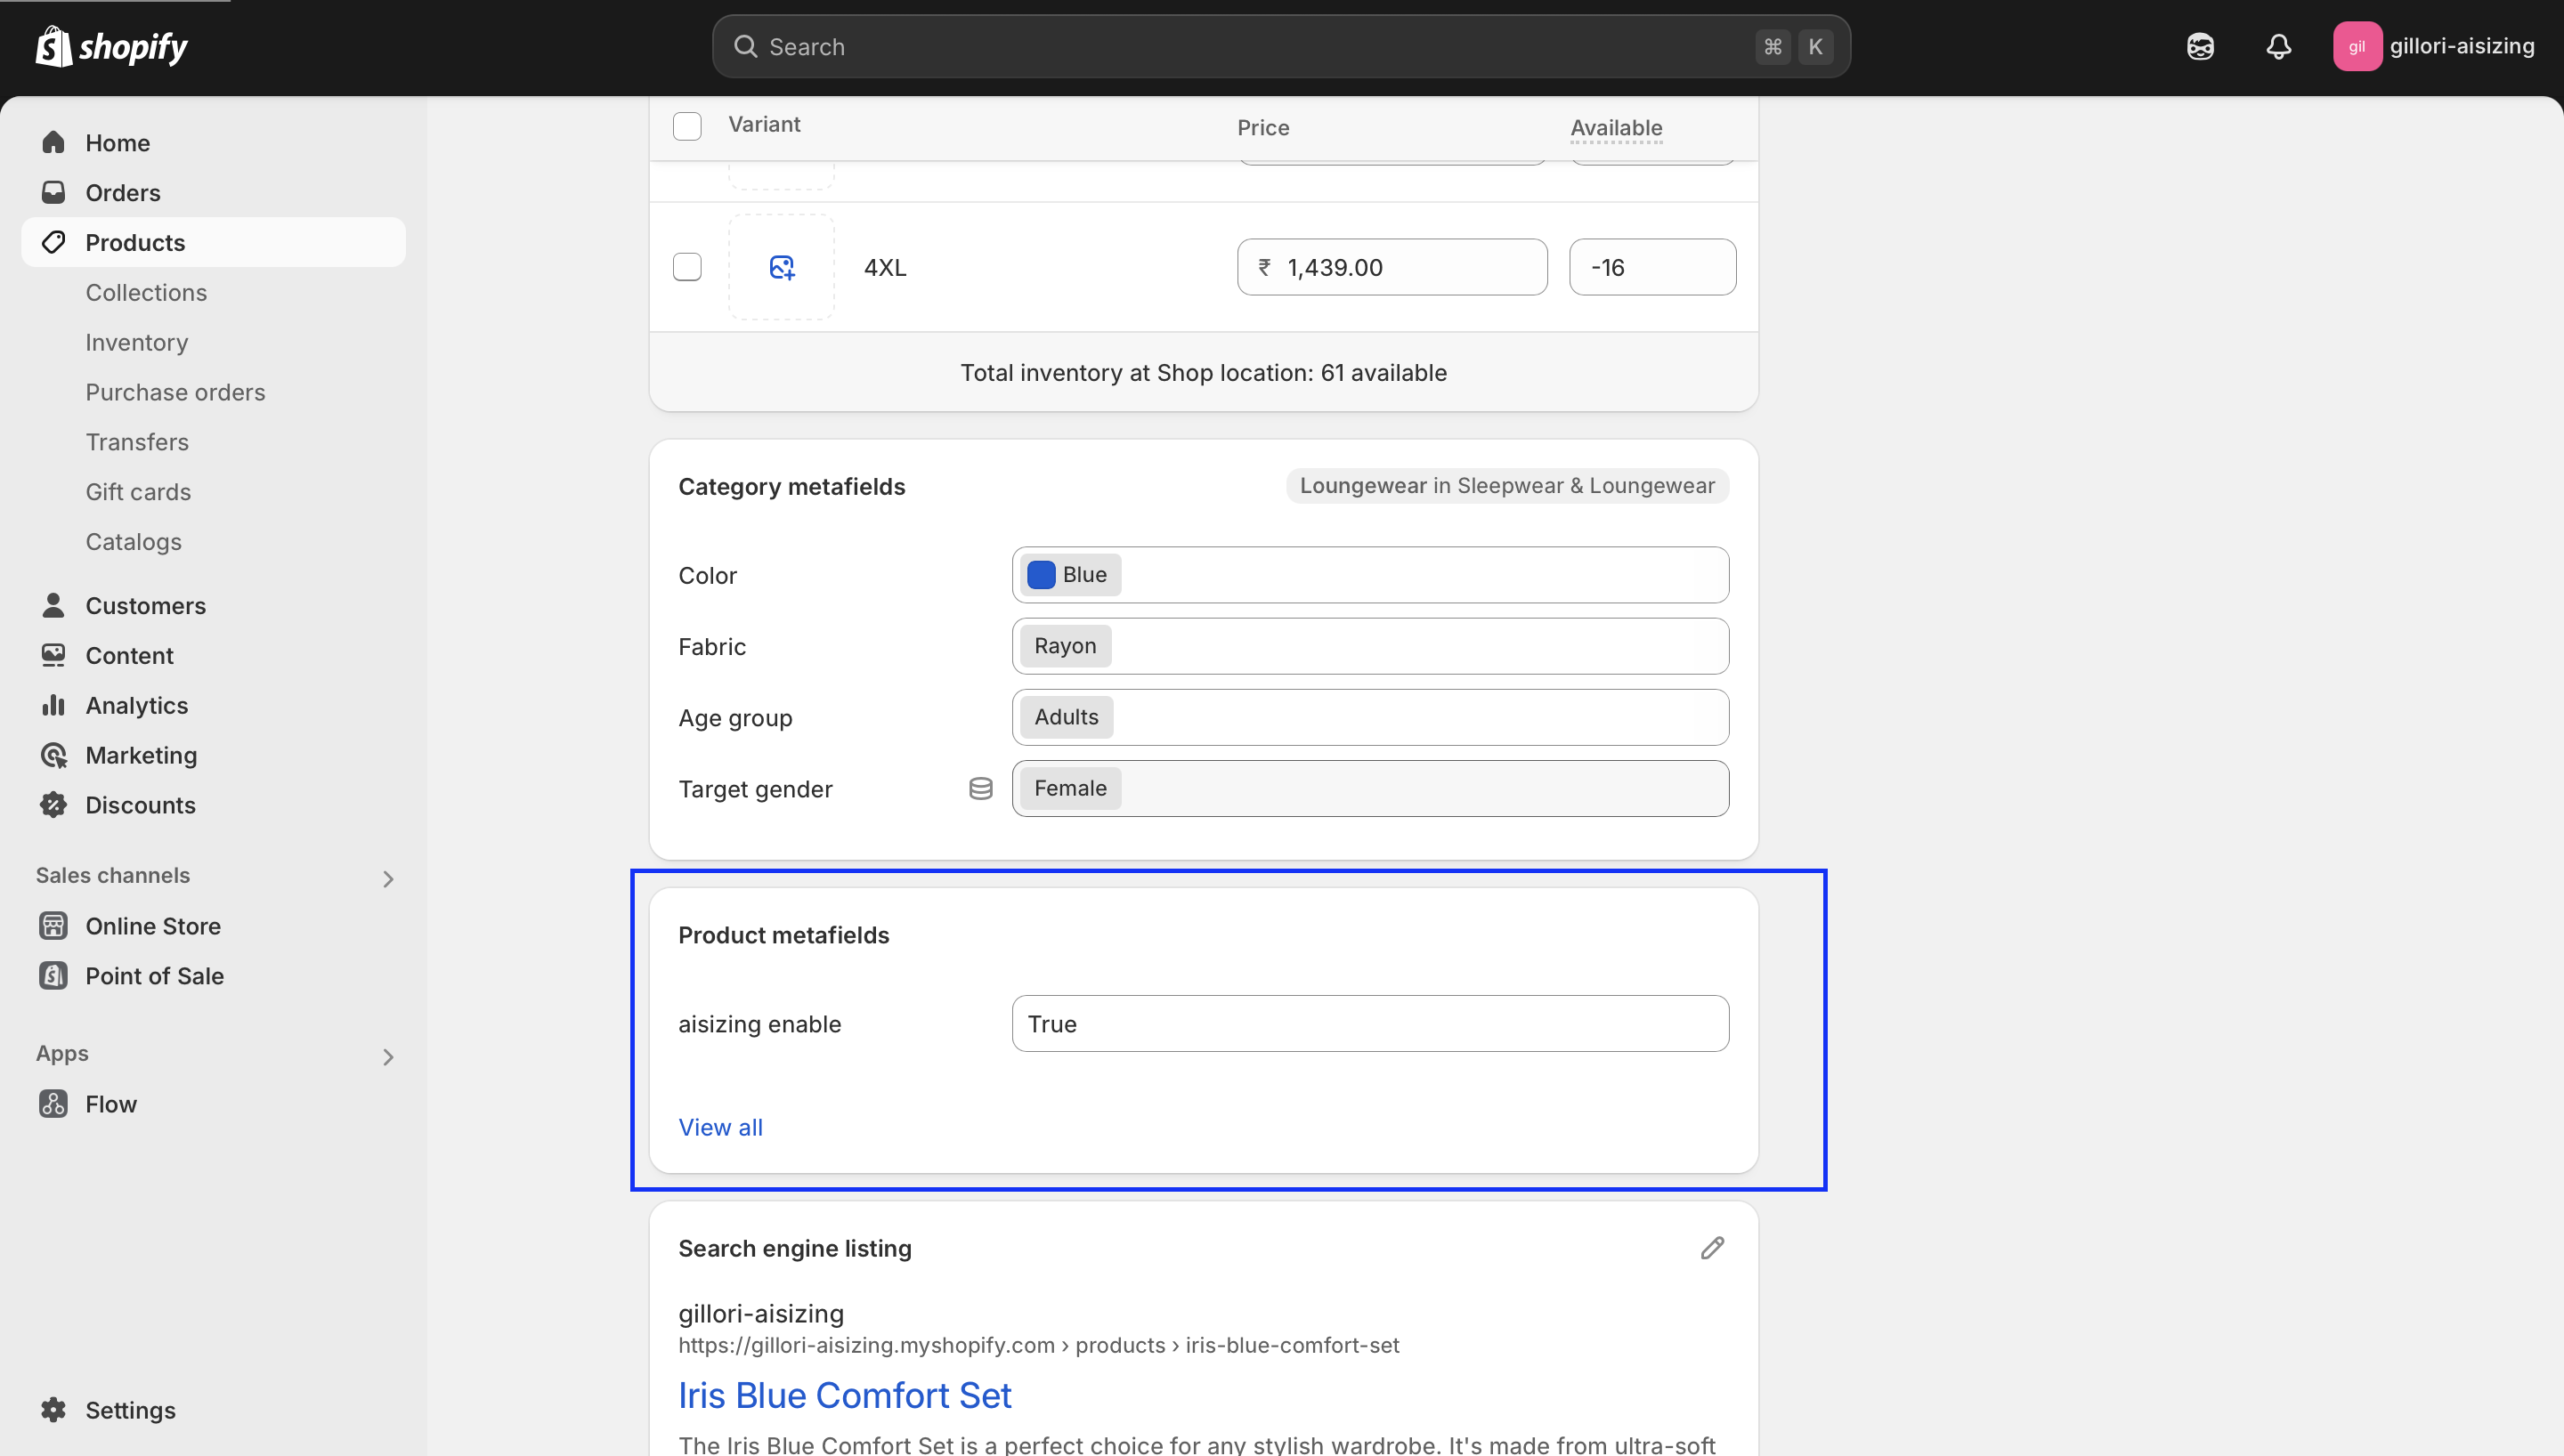The image size is (2564, 1456).
Task: Click the Rayon fabric tag
Action: 1066,646
